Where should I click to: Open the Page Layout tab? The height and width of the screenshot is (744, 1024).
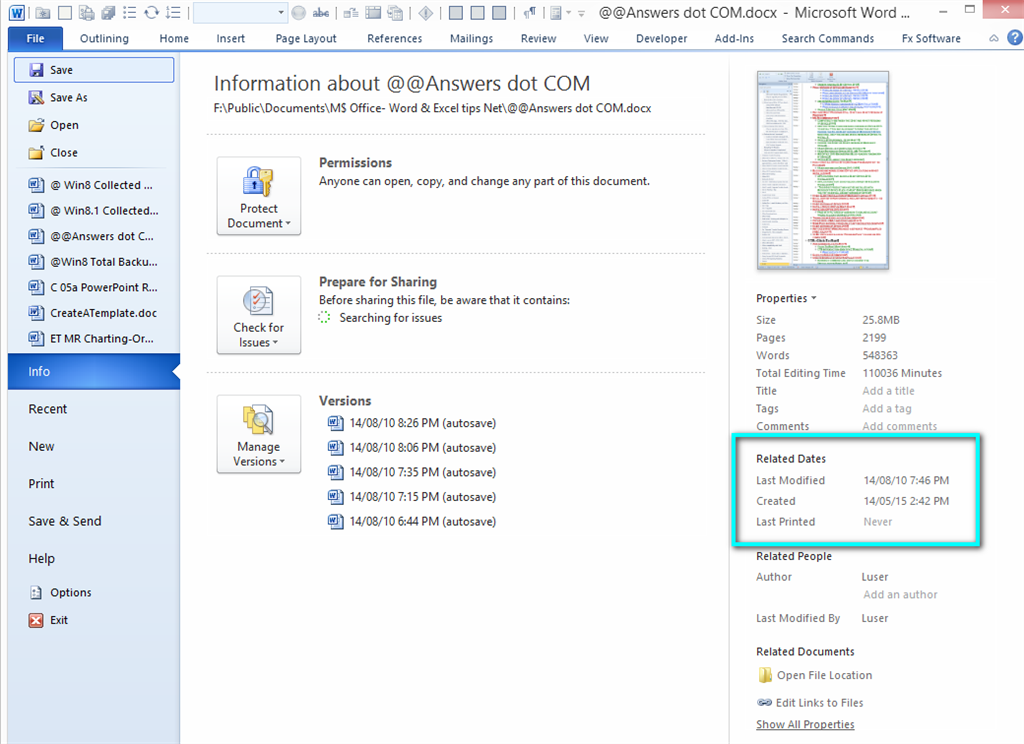[x=306, y=39]
